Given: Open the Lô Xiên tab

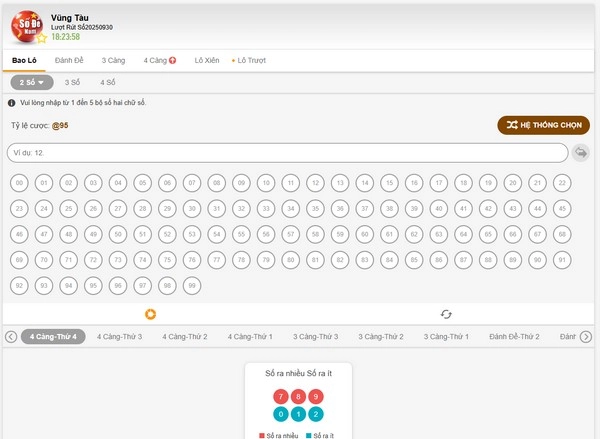Looking at the screenshot, I should (207, 61).
